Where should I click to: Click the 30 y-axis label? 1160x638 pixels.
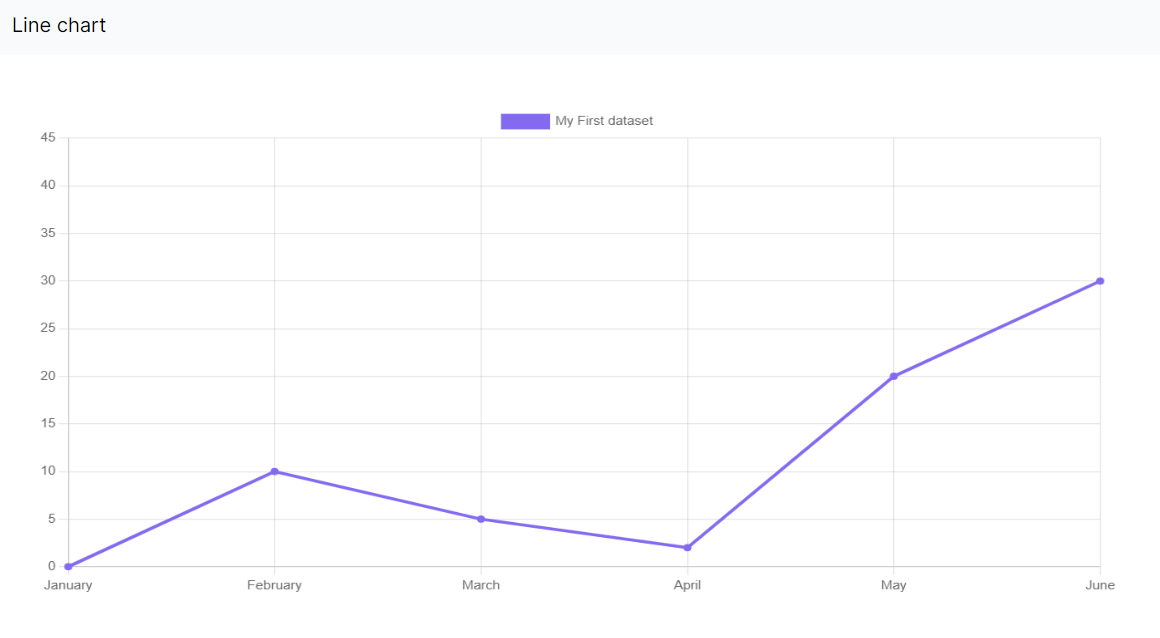48,281
